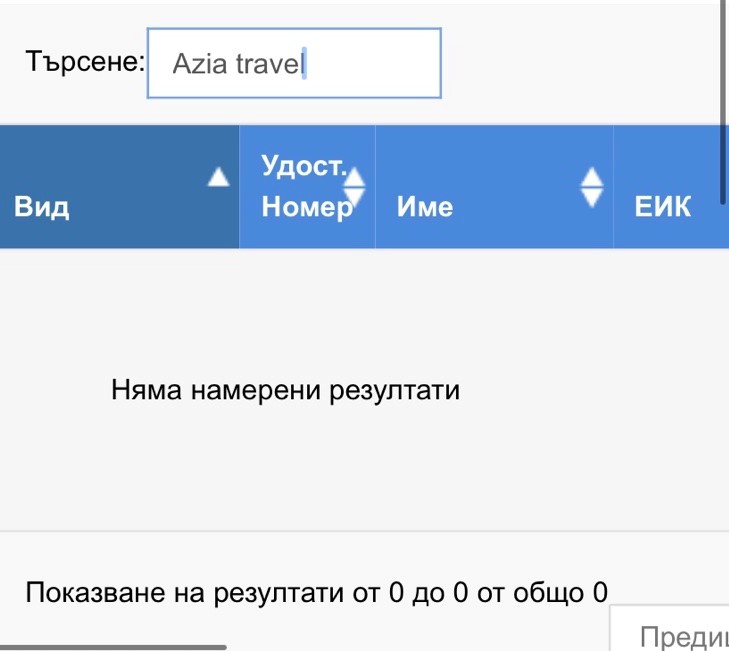729x651 pixels.
Task: Click the Удост. Номер column header text
Action: click(x=301, y=186)
